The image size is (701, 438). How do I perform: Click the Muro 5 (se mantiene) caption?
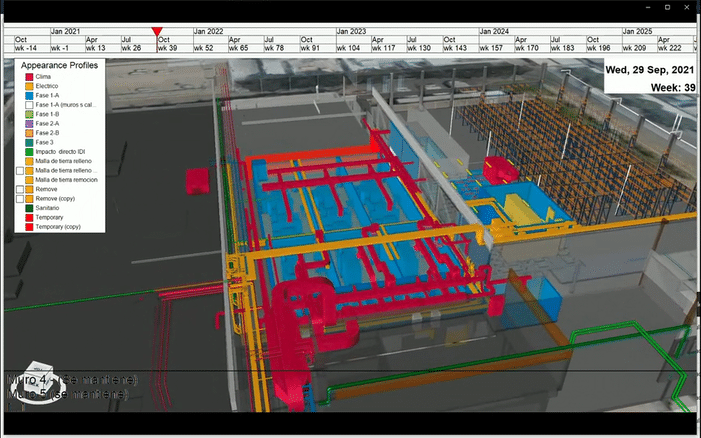coord(68,394)
